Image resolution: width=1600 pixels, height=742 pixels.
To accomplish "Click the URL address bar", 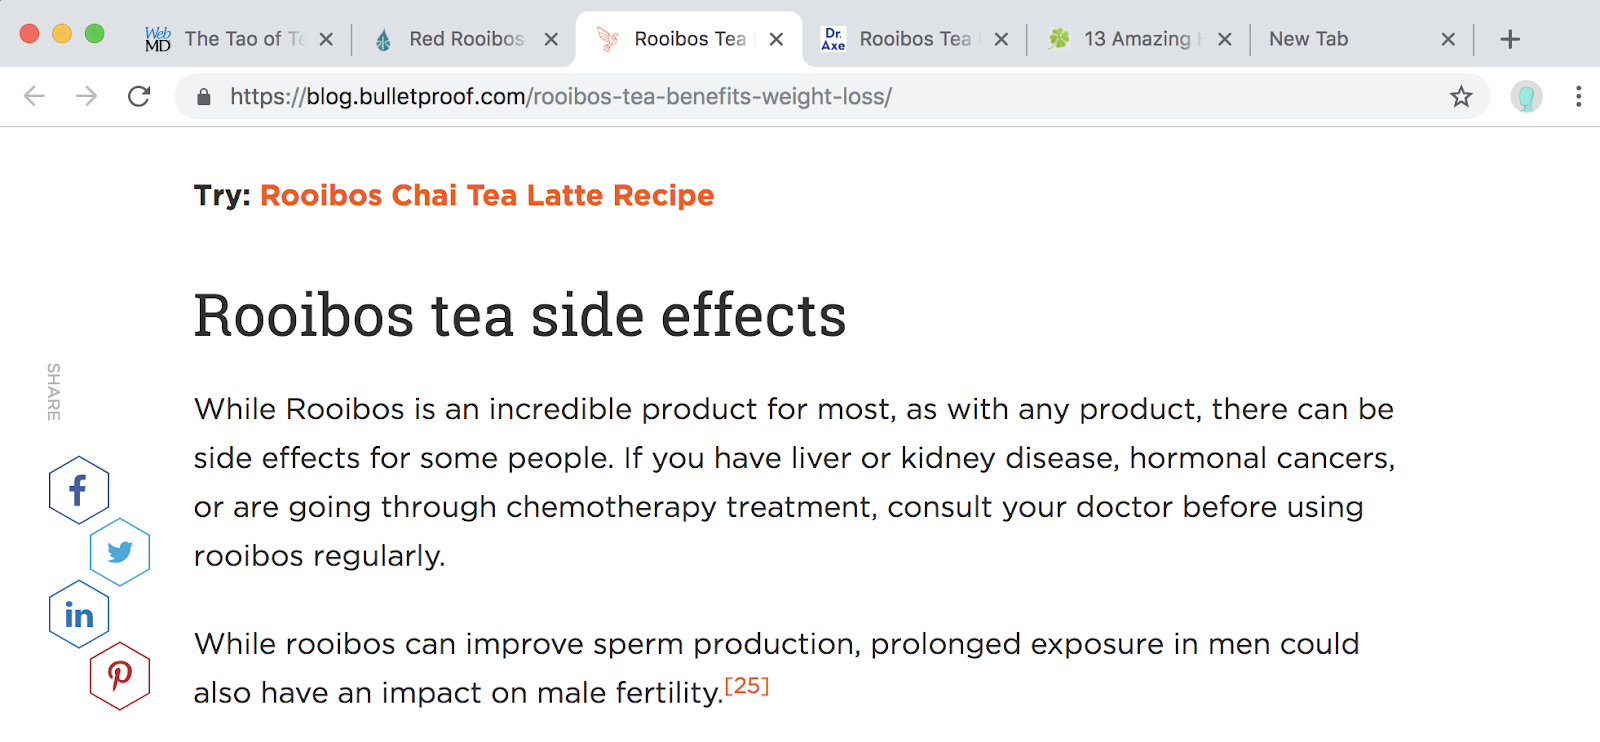I will tap(800, 97).
